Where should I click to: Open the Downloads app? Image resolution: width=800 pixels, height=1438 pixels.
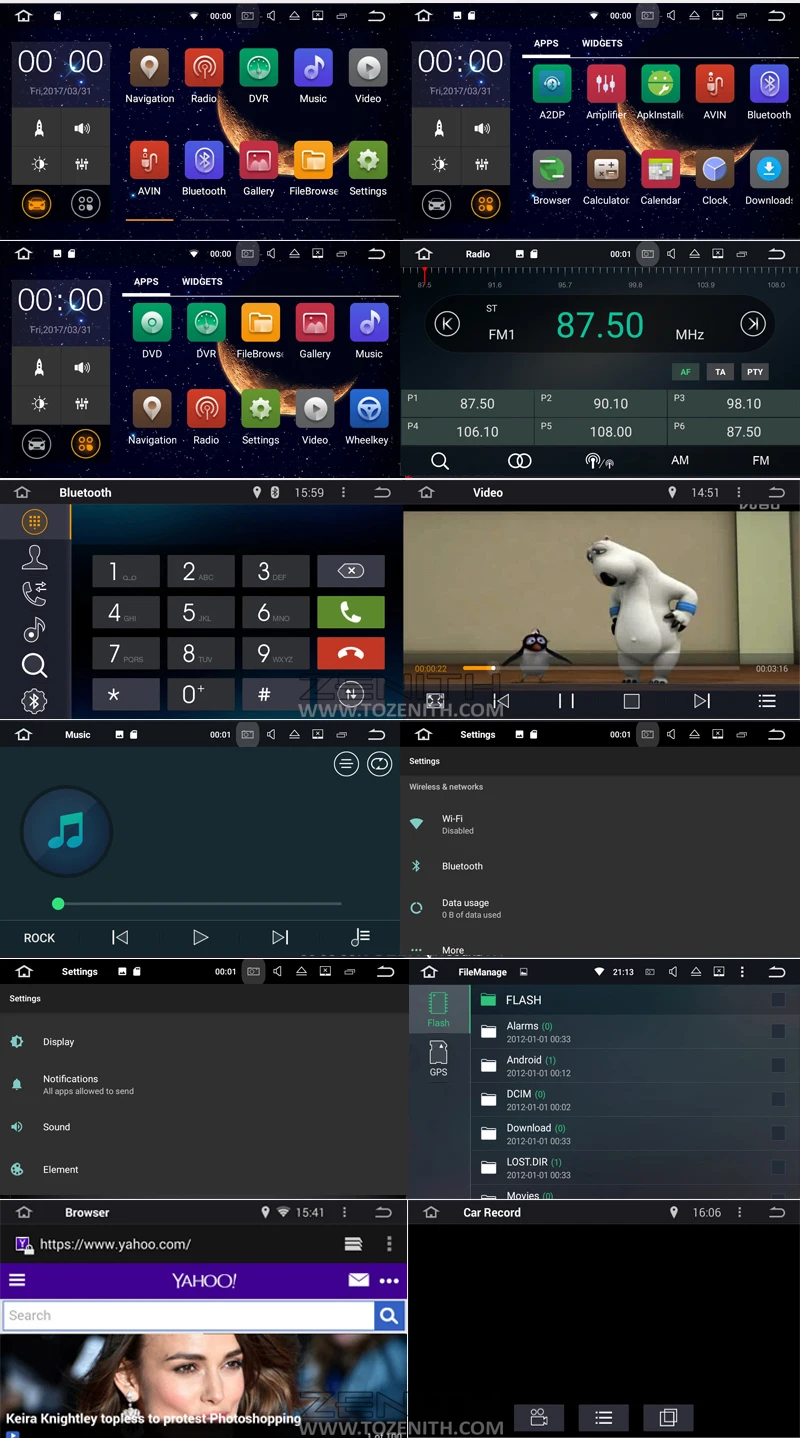769,170
